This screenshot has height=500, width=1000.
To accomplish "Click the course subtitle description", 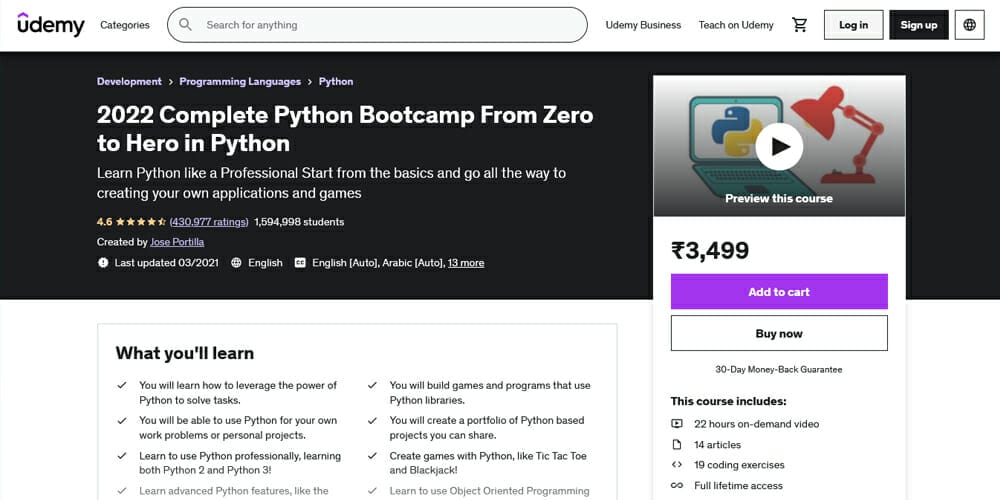I will pyautogui.click(x=332, y=183).
